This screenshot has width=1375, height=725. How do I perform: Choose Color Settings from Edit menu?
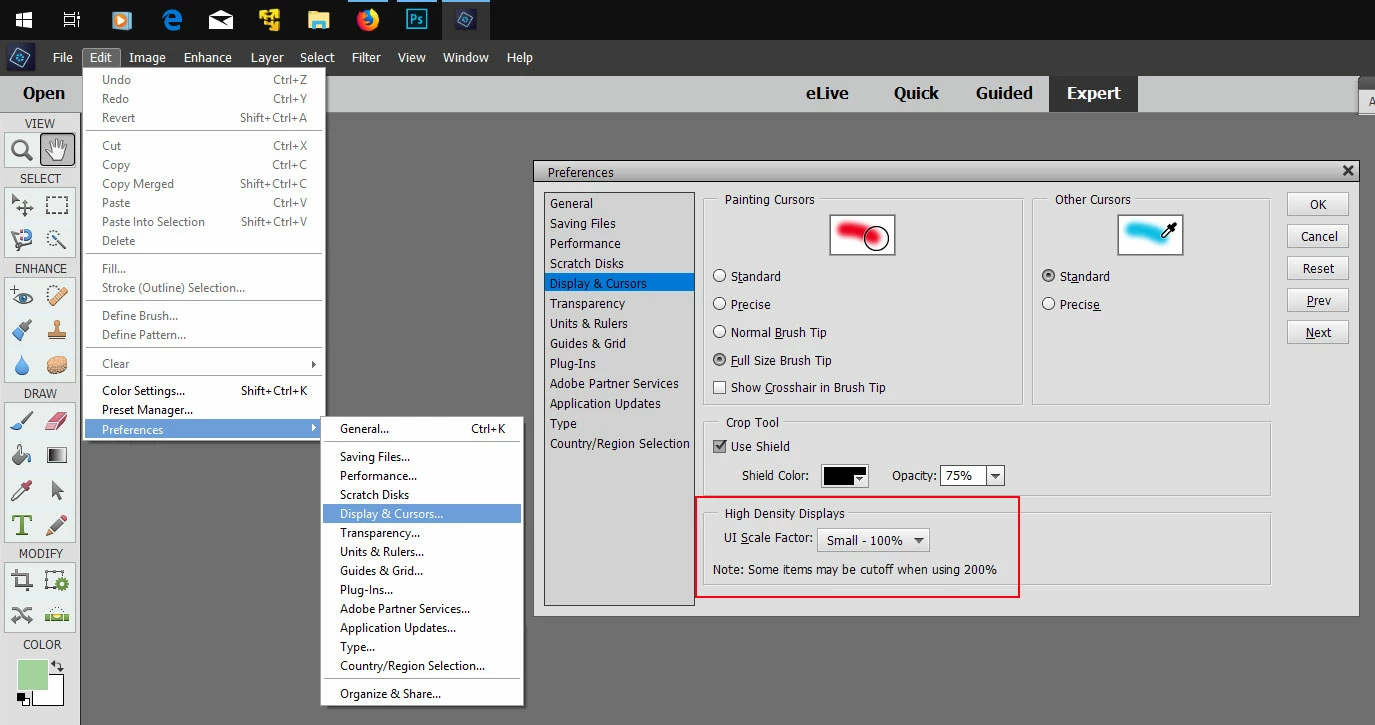pyautogui.click(x=204, y=391)
